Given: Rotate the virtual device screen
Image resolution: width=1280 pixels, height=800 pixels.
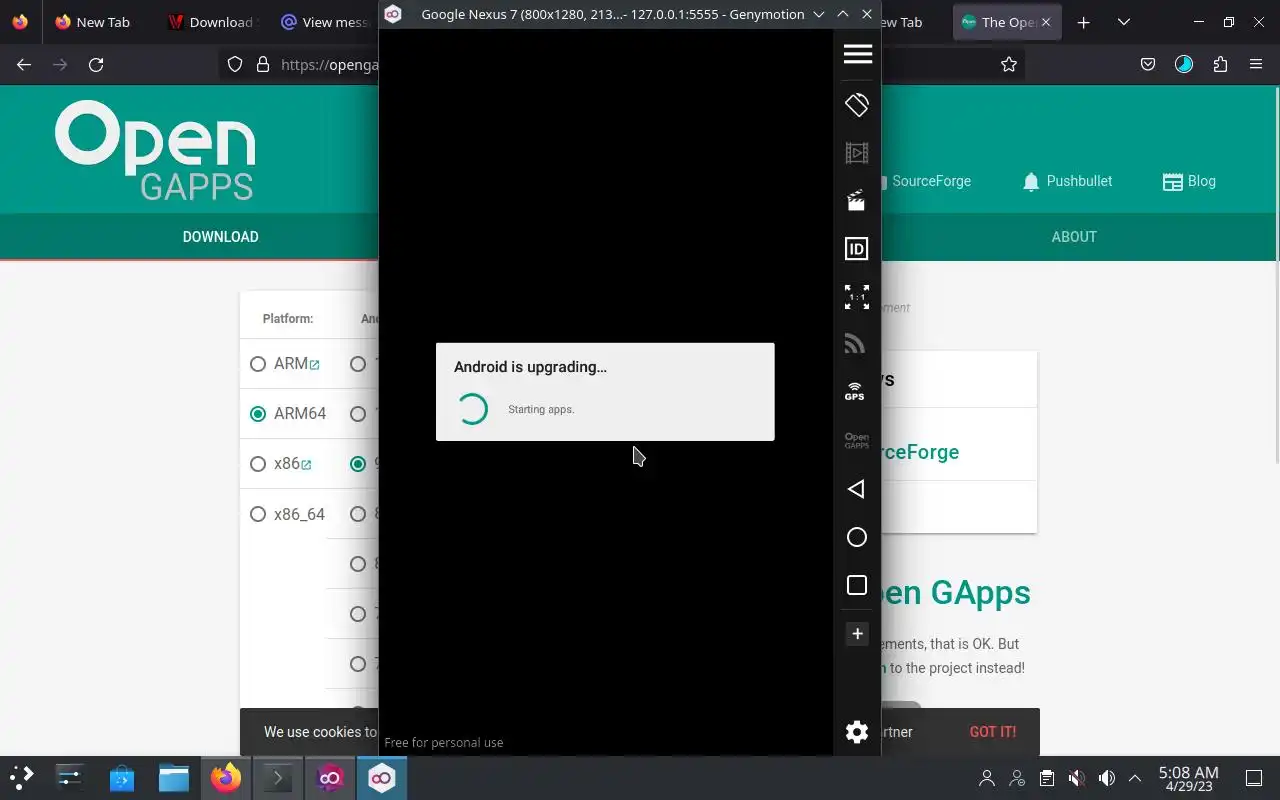Looking at the screenshot, I should point(857,104).
